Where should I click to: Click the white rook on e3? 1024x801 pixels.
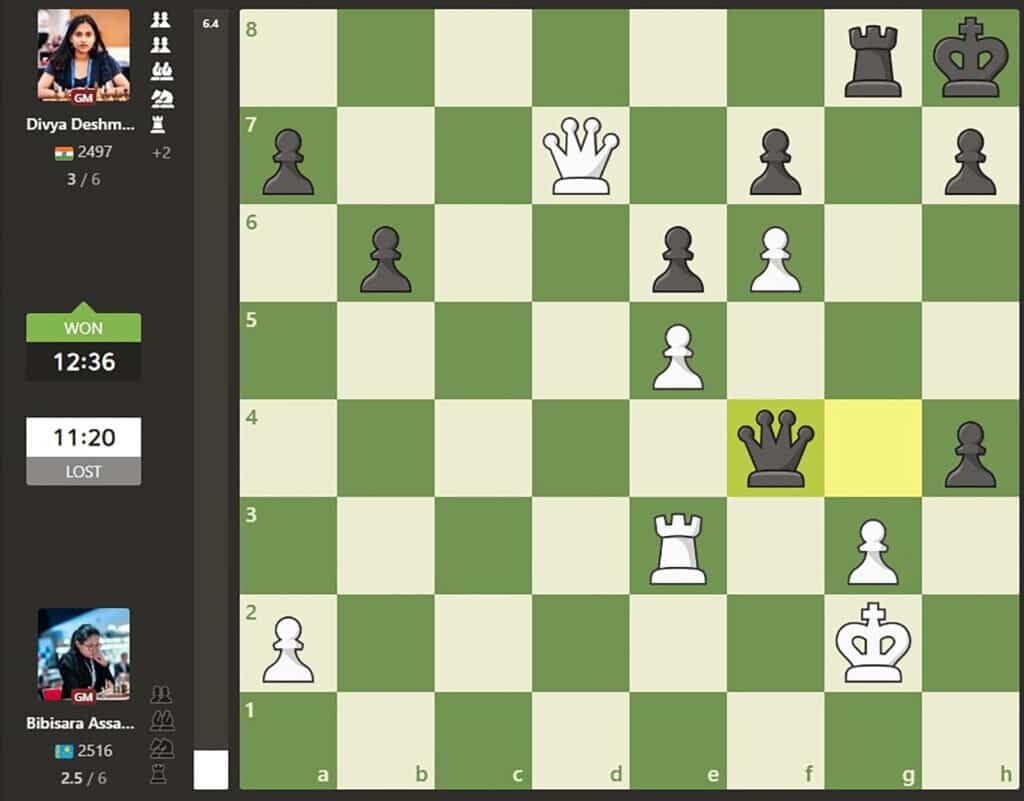[x=679, y=550]
